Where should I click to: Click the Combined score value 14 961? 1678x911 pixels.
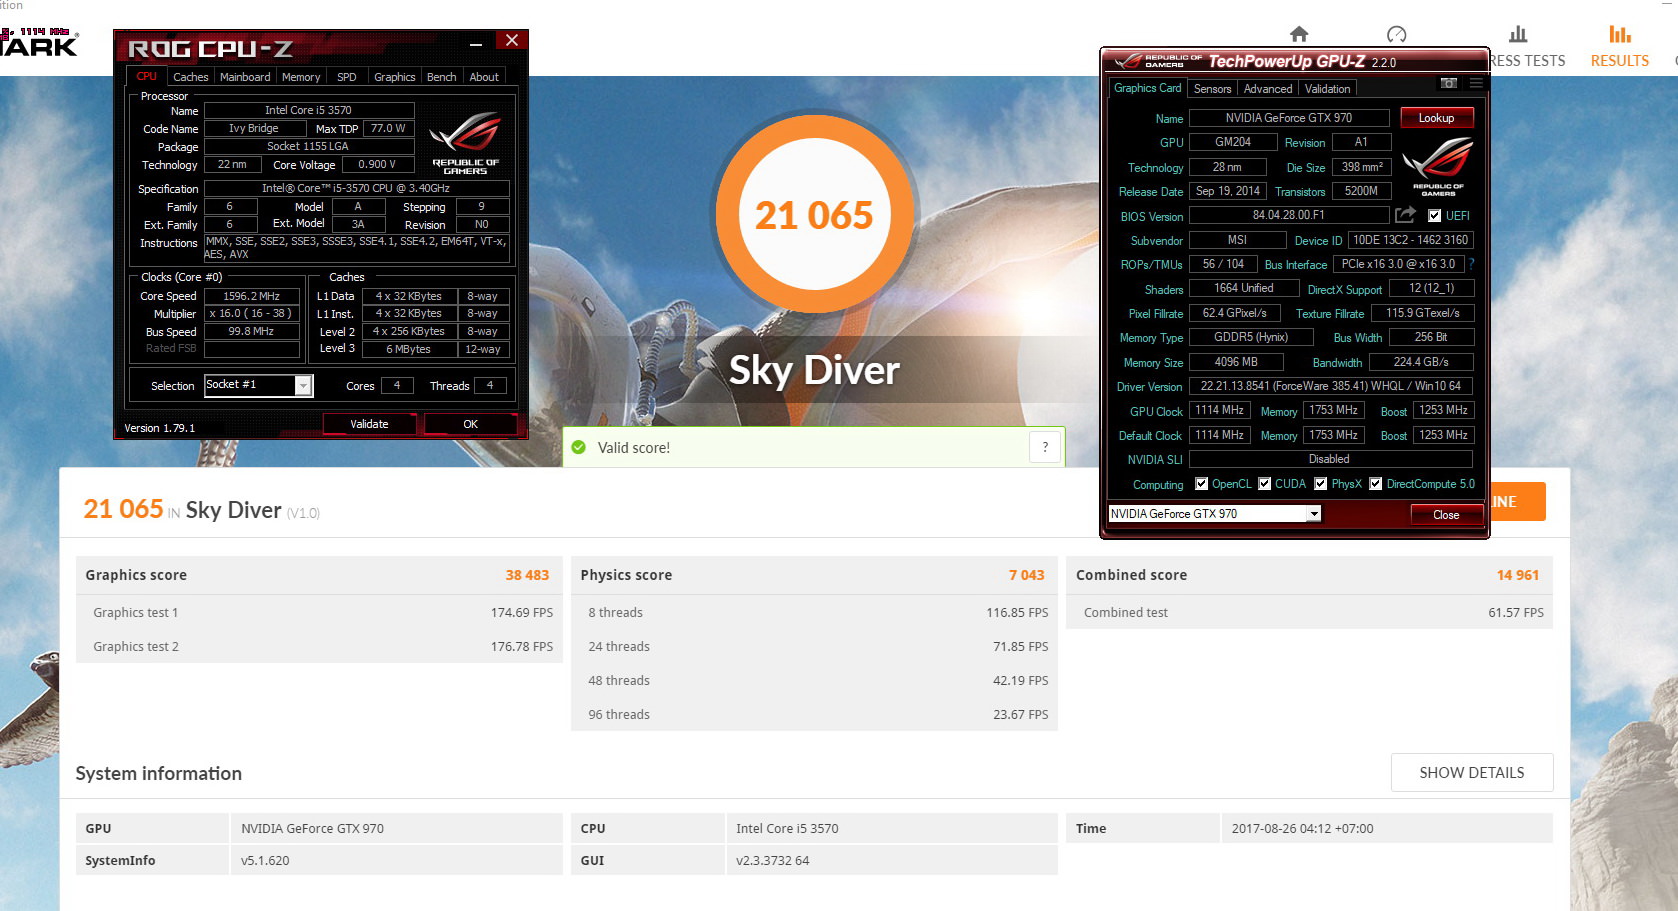pos(1518,575)
